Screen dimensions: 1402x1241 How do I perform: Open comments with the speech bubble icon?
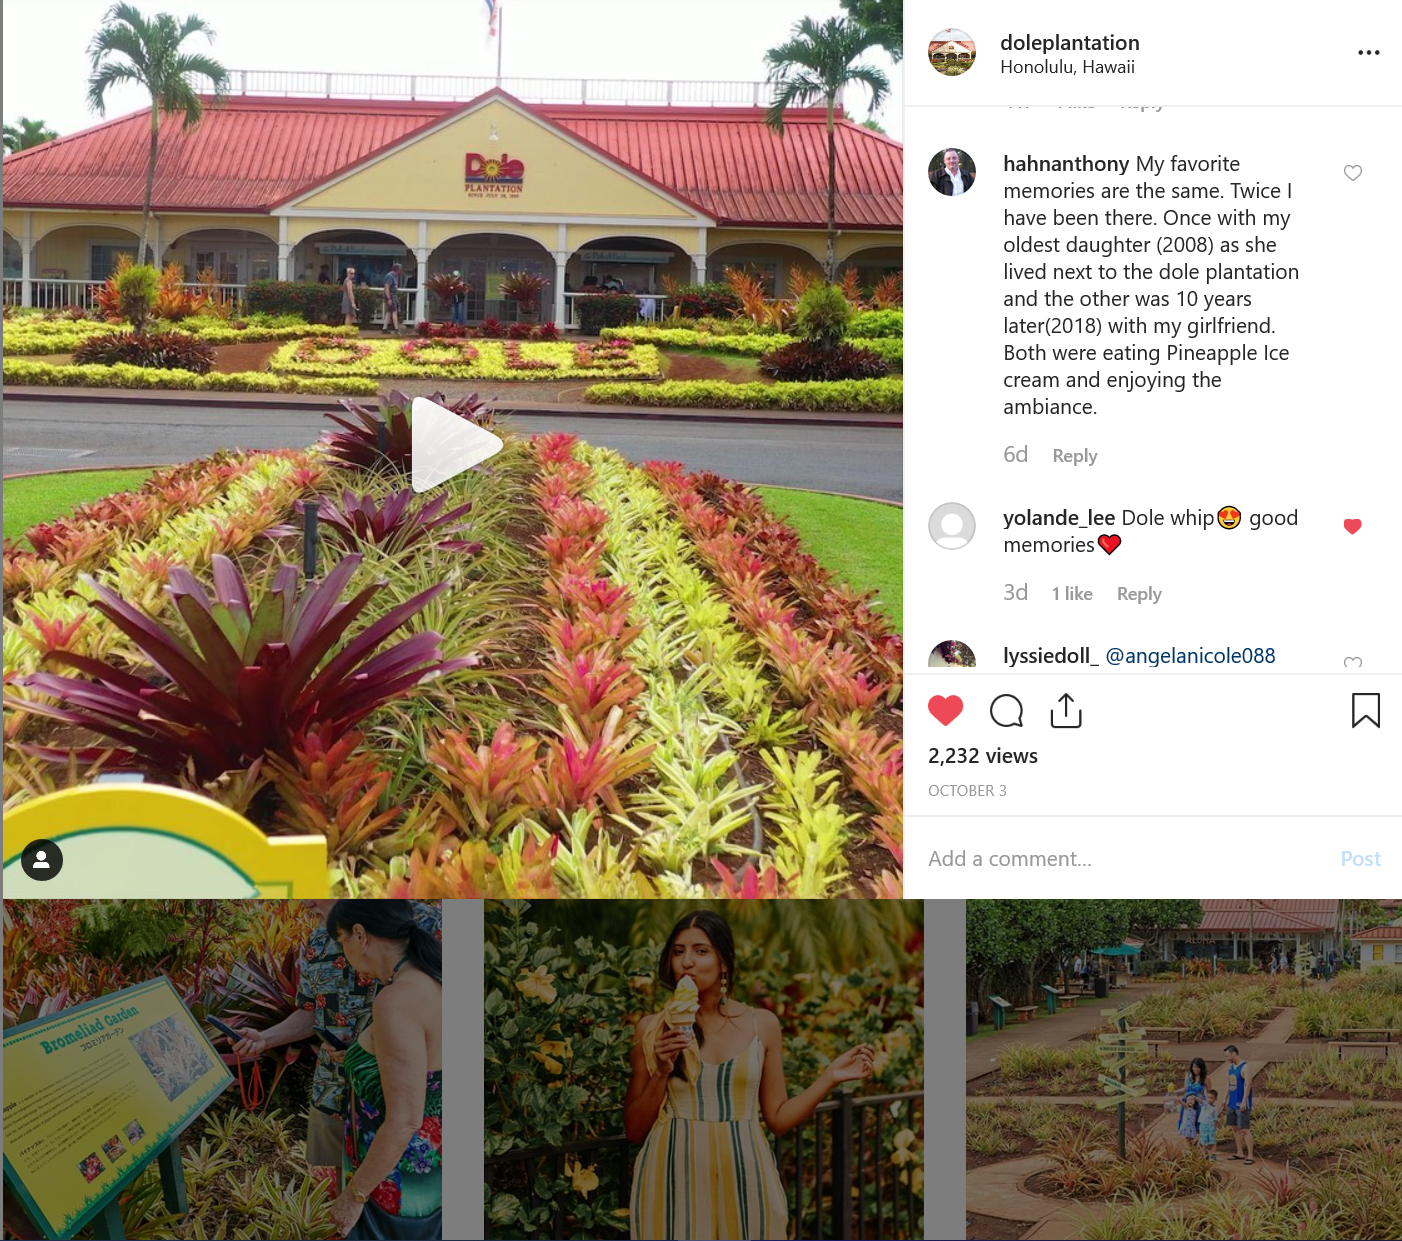click(x=1006, y=711)
